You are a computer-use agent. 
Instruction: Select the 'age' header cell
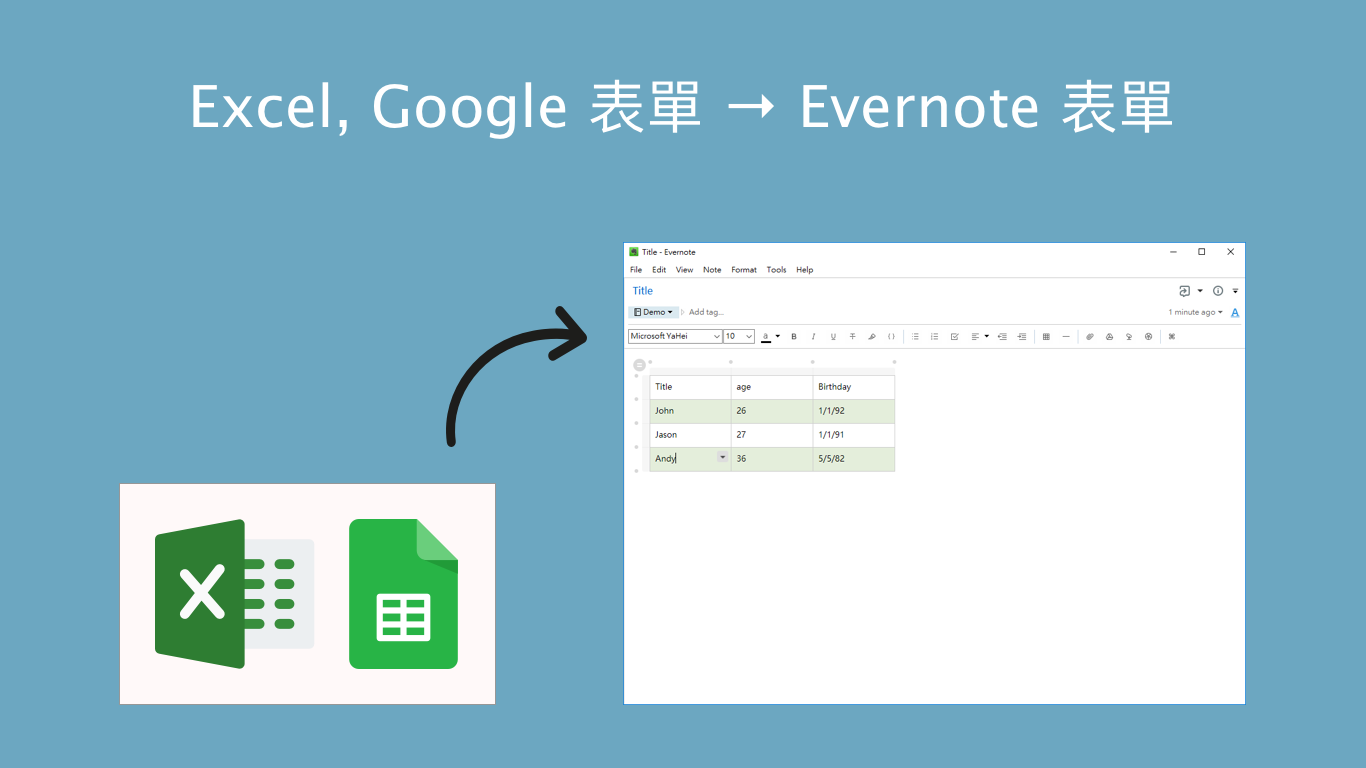point(772,387)
